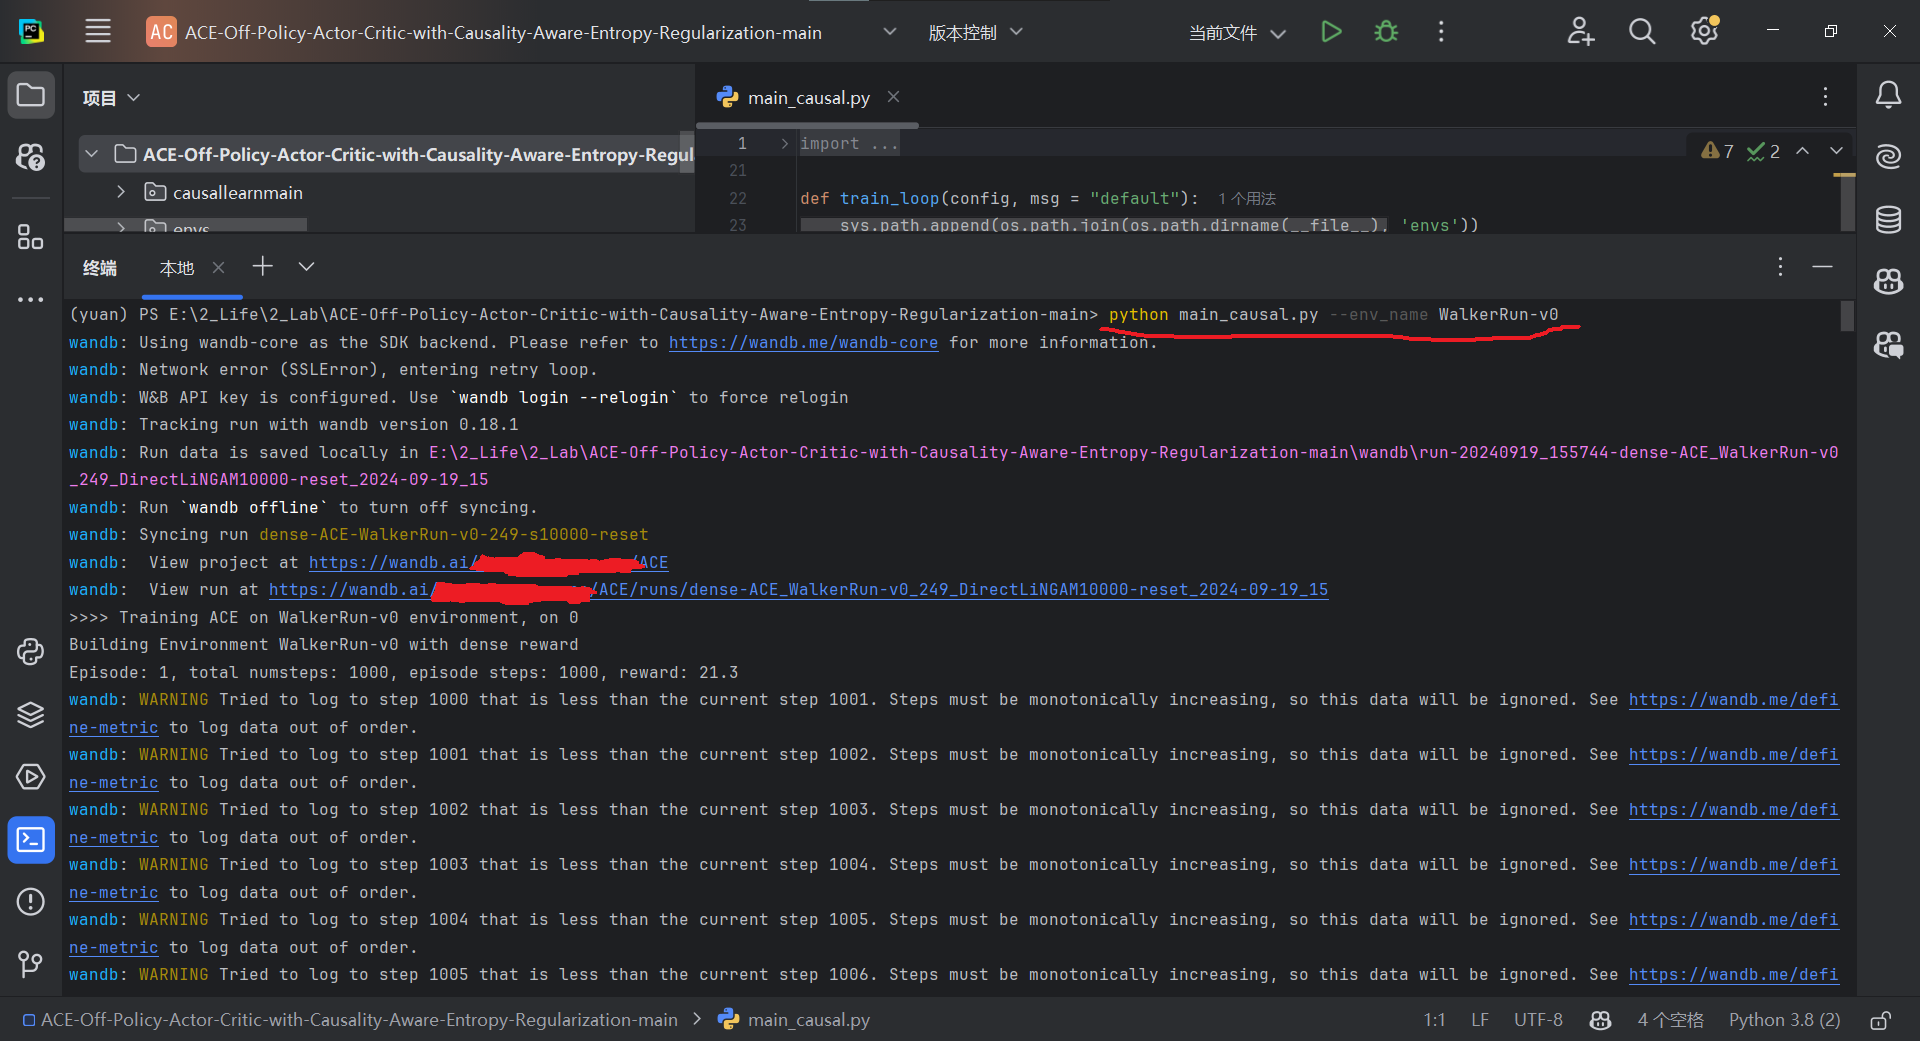This screenshot has width=1920, height=1041.
Task: Click main_causal.py breadcrumb in status bar
Action: coord(795,1020)
